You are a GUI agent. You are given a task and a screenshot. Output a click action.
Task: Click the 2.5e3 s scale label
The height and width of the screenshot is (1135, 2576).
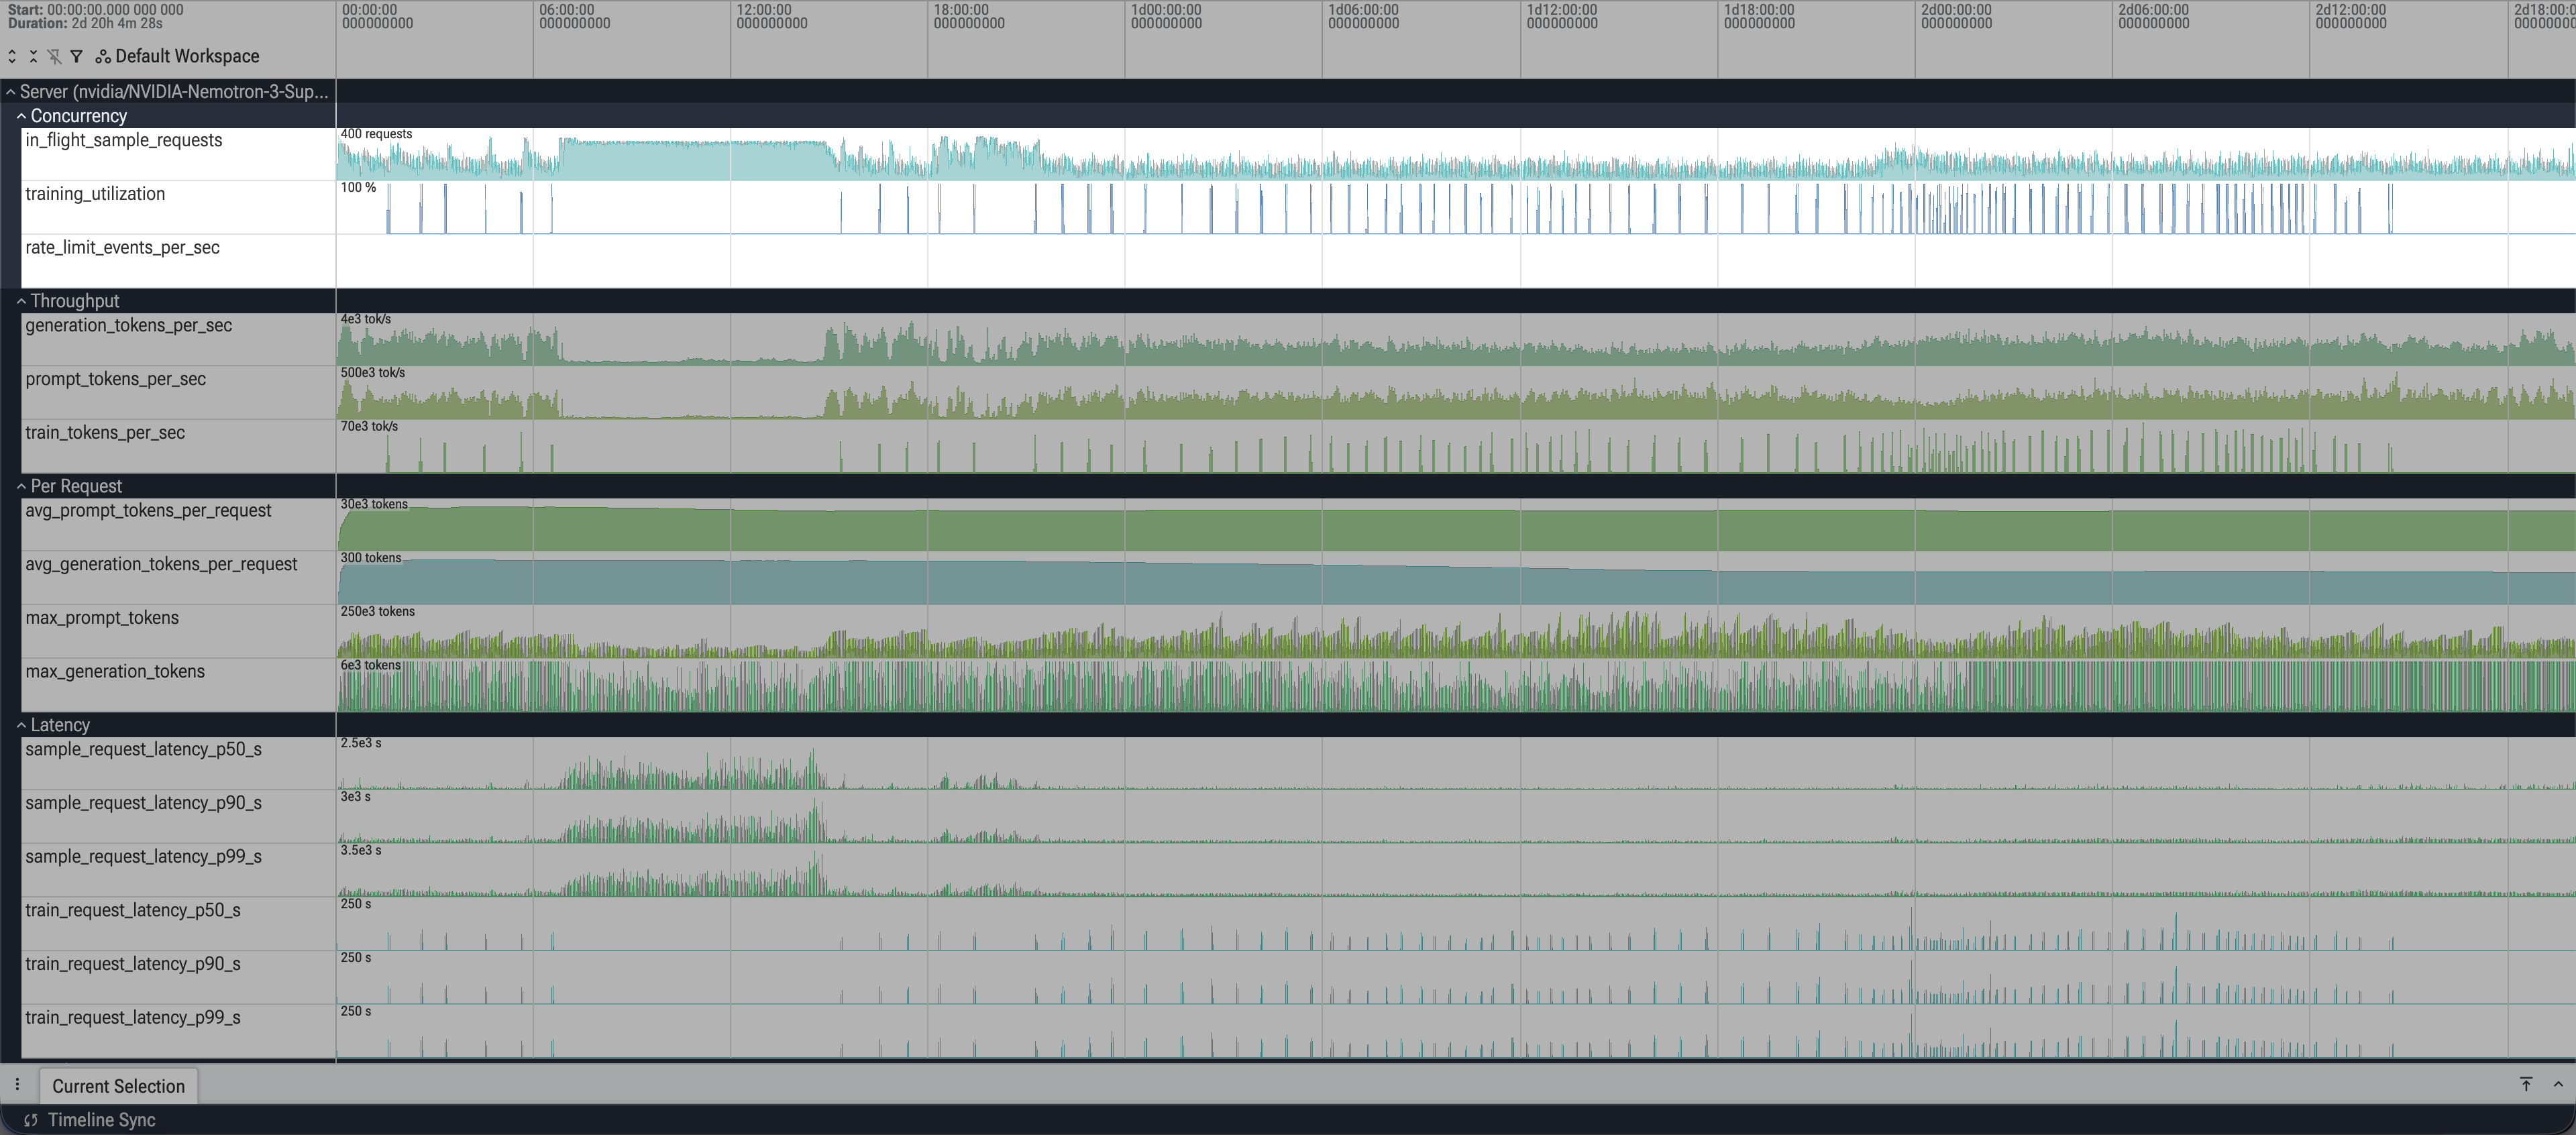[x=360, y=743]
